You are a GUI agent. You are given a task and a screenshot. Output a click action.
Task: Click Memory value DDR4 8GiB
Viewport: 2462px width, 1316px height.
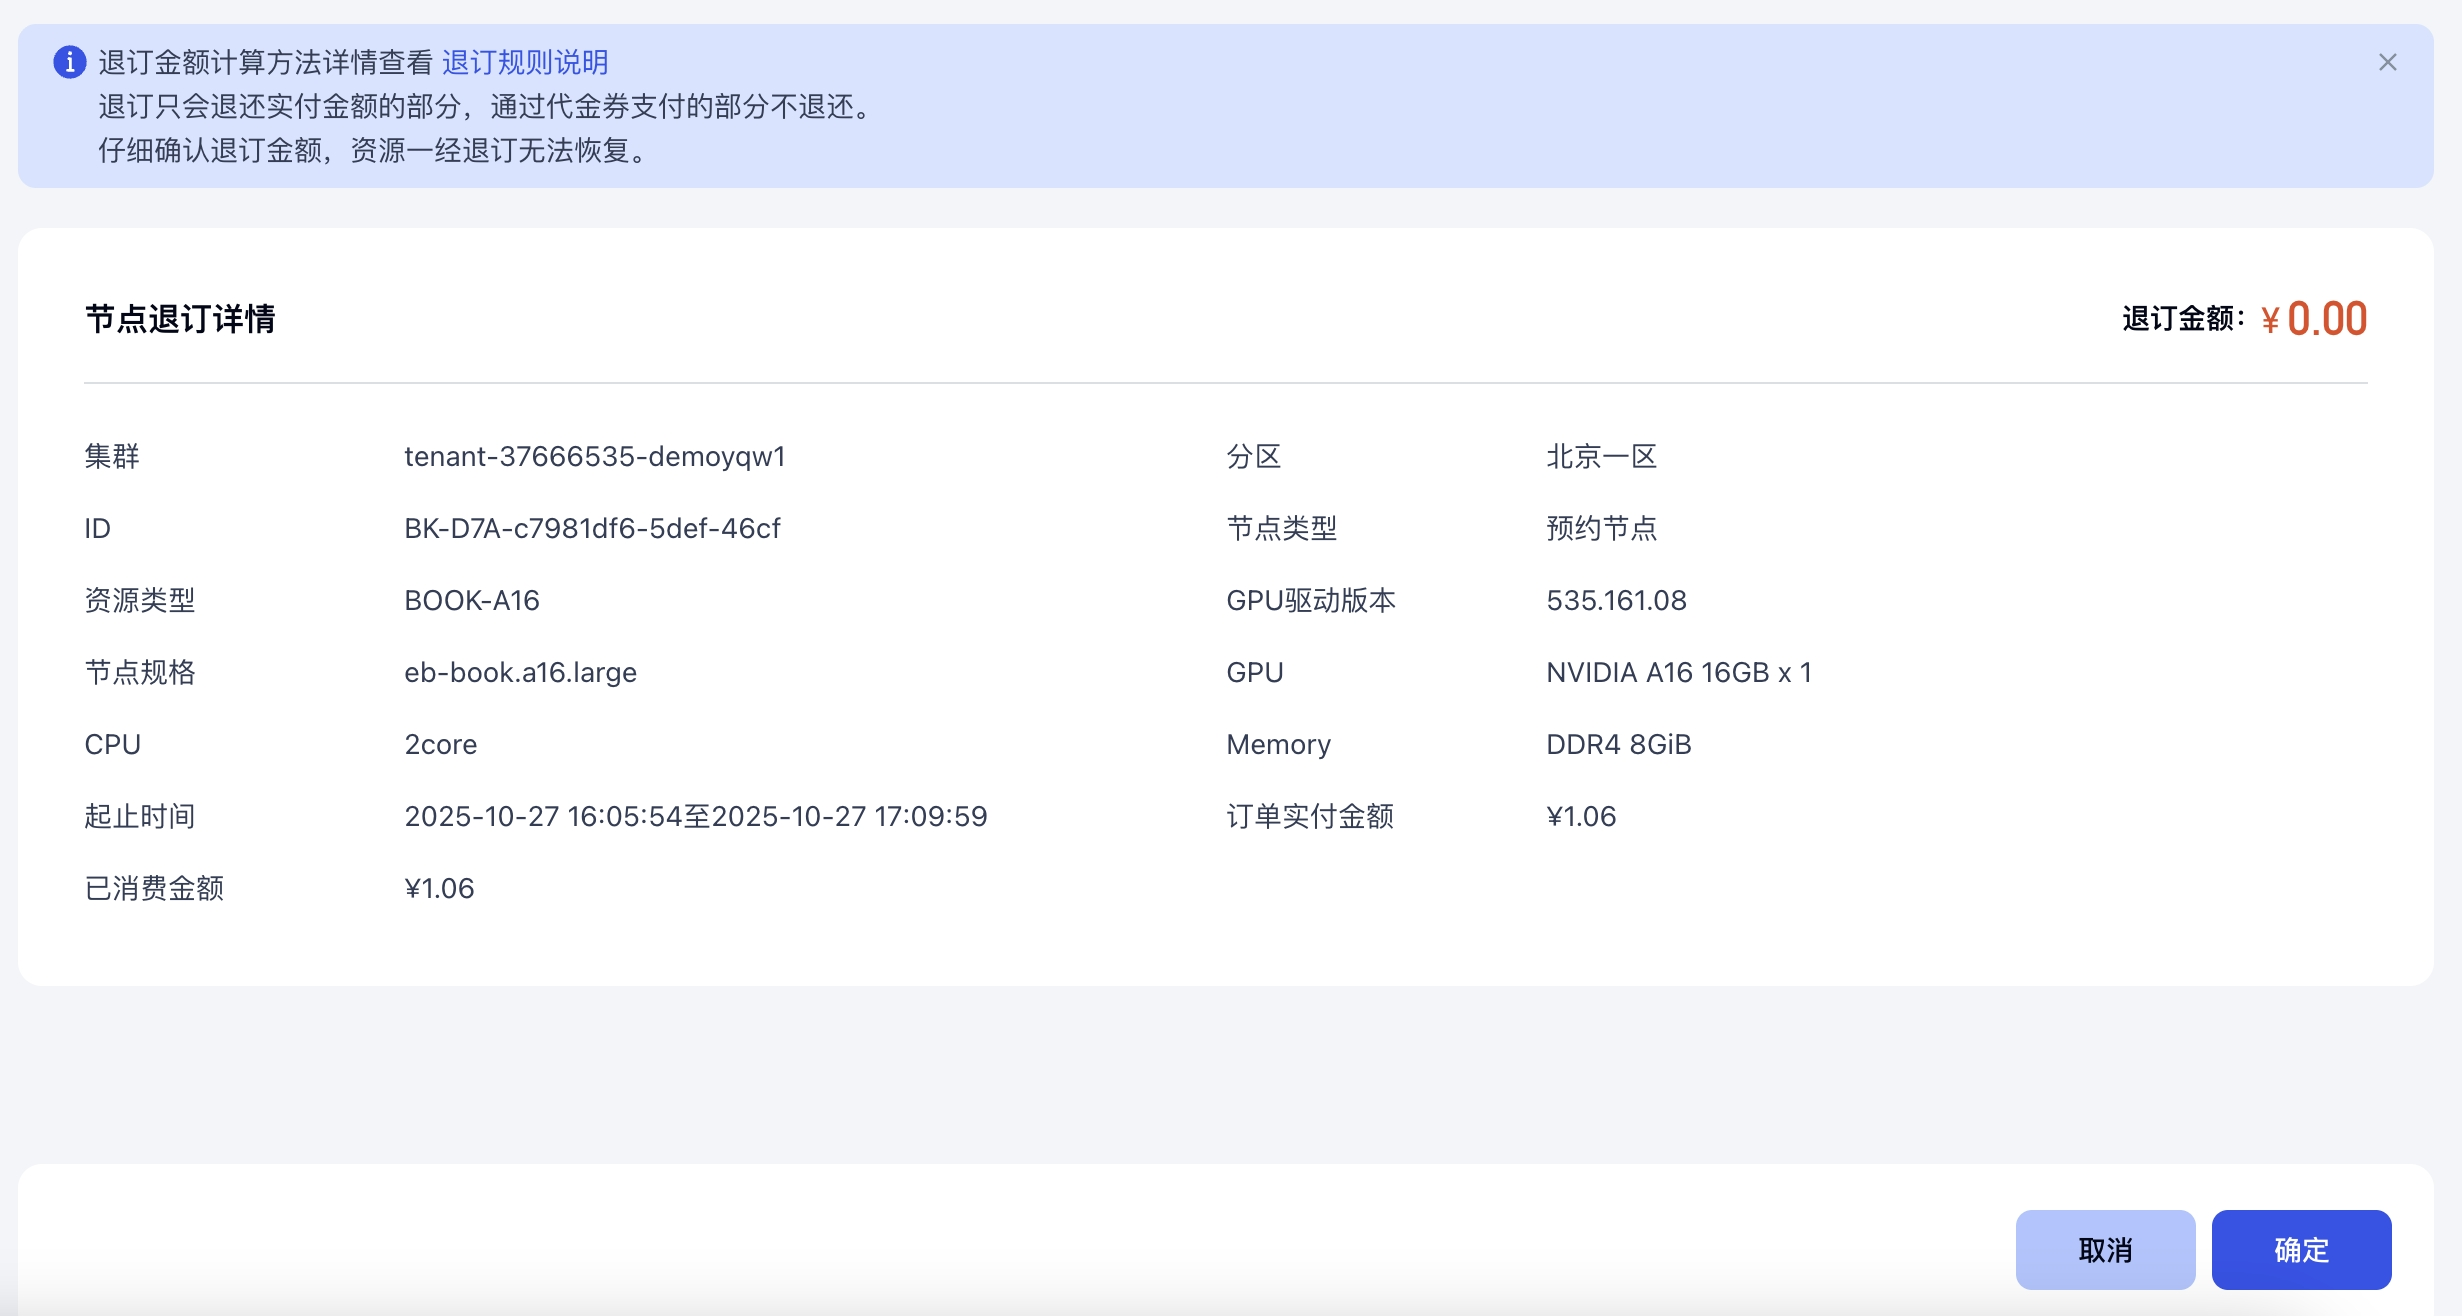click(x=1618, y=745)
